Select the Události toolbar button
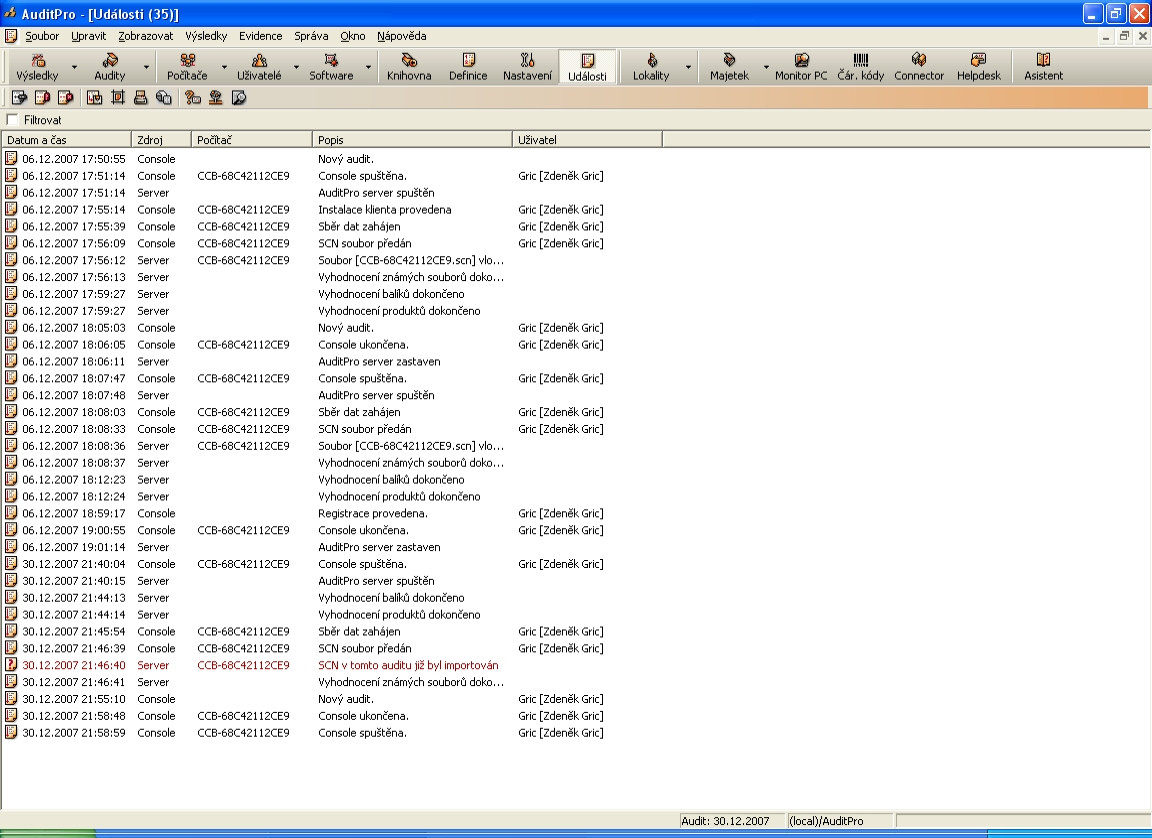1152x838 pixels. 588,67
